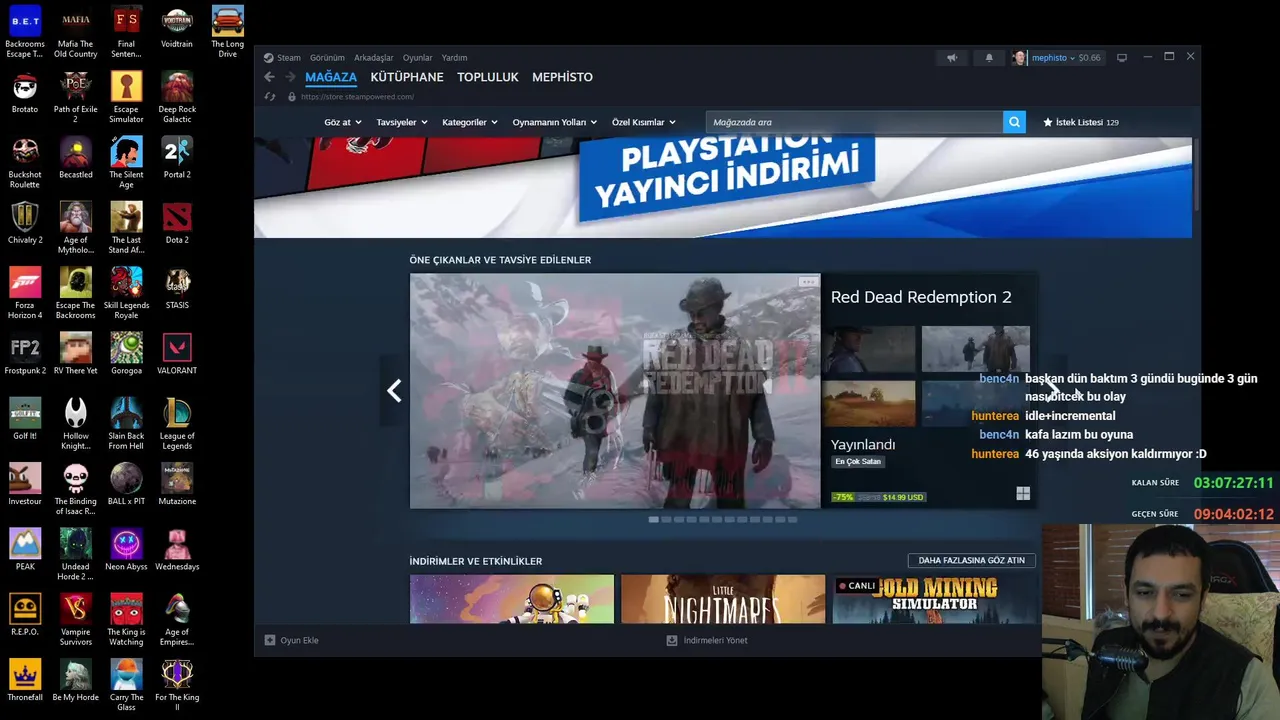Switch to the KÜTÜPHANE tab
1280x720 pixels.
[407, 77]
